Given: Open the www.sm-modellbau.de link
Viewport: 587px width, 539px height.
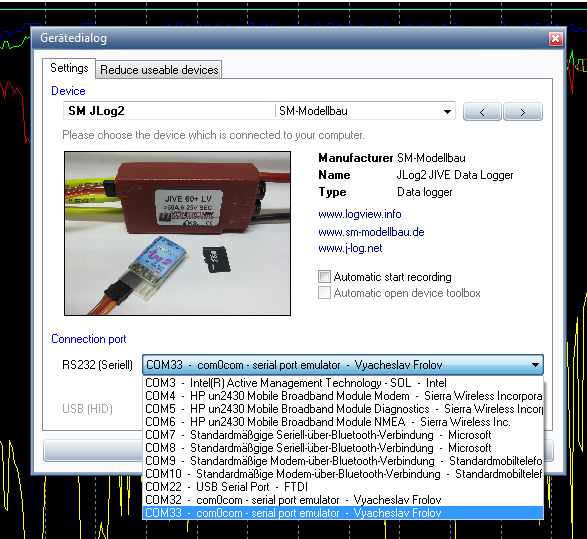Looking at the screenshot, I should tap(371, 232).
